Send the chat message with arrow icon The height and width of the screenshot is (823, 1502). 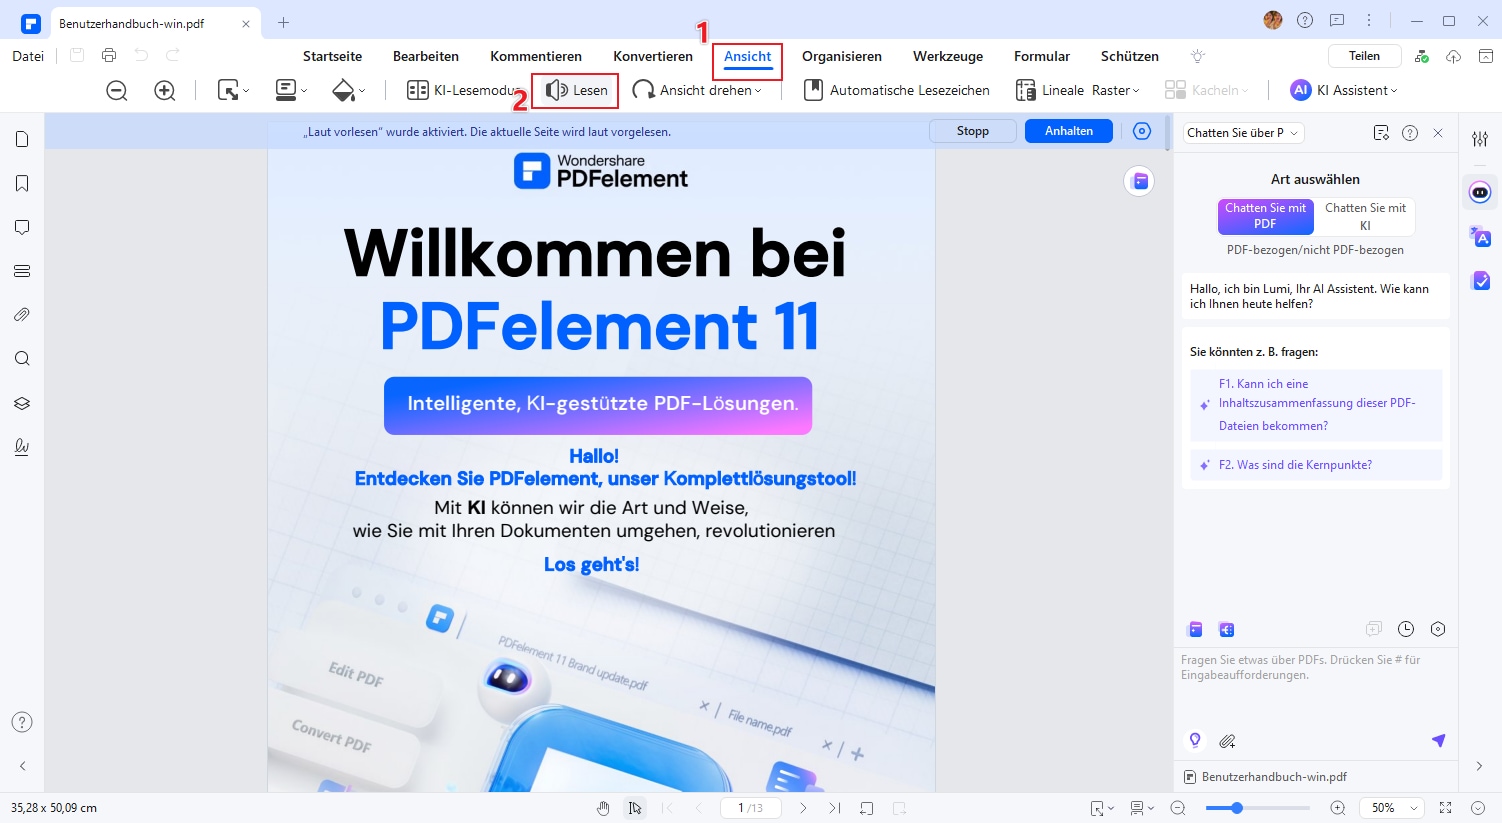[x=1438, y=740]
